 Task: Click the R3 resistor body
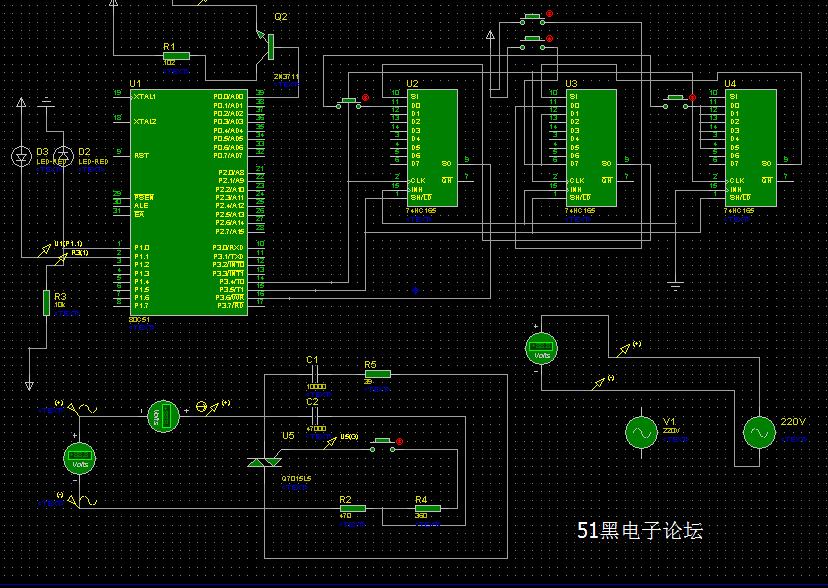click(46, 302)
